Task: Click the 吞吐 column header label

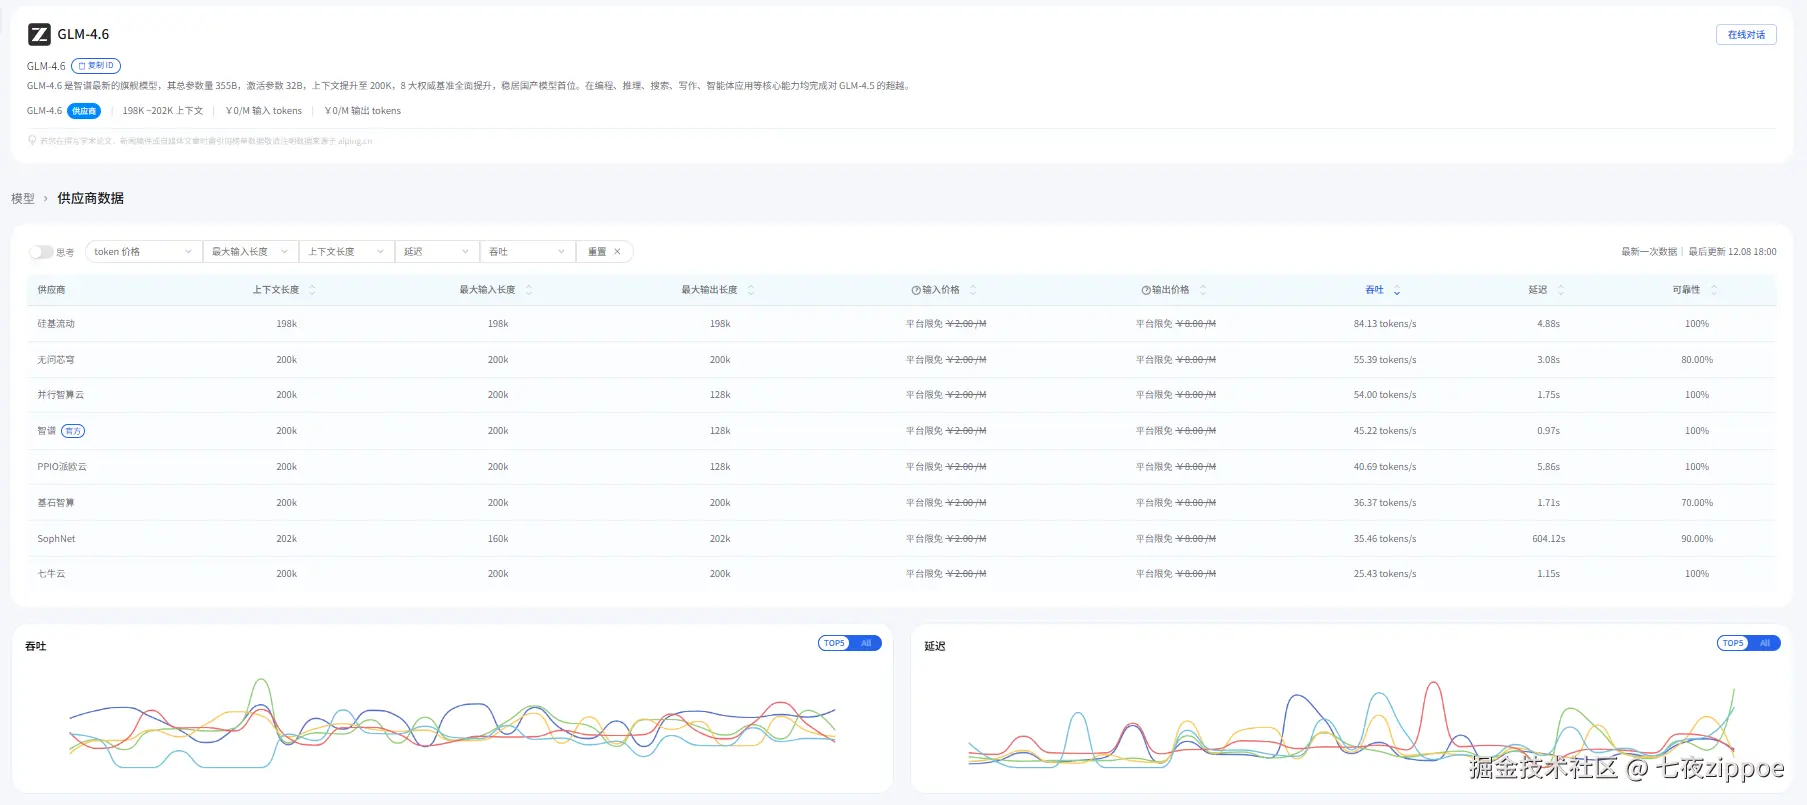Action: click(x=1375, y=290)
